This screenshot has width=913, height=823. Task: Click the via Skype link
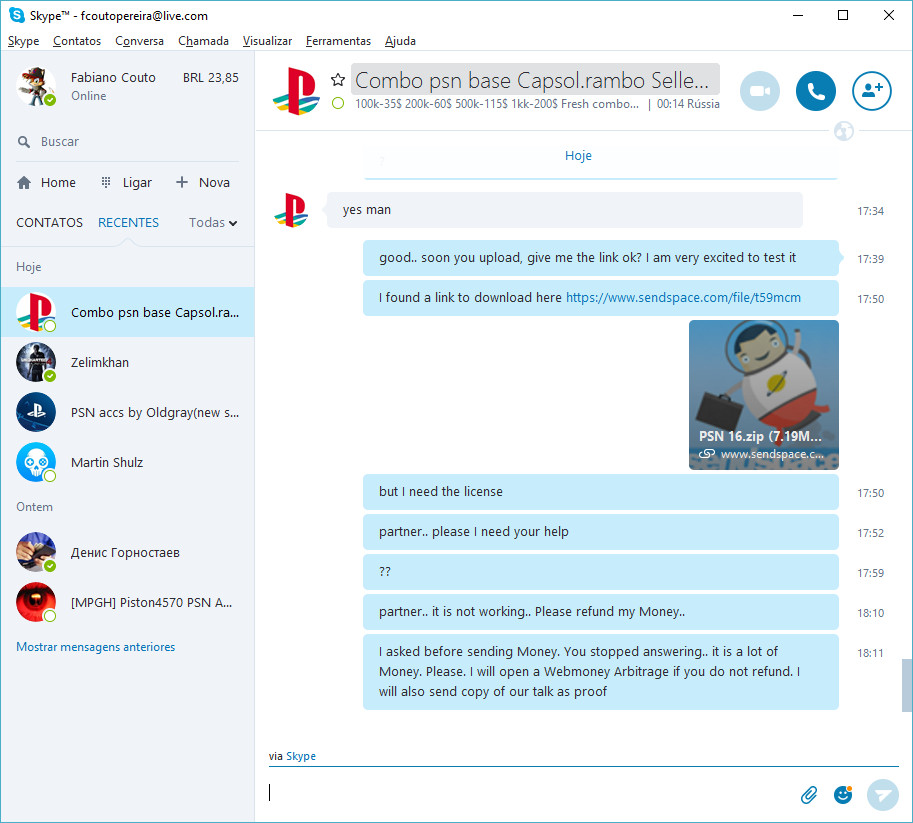pos(300,756)
